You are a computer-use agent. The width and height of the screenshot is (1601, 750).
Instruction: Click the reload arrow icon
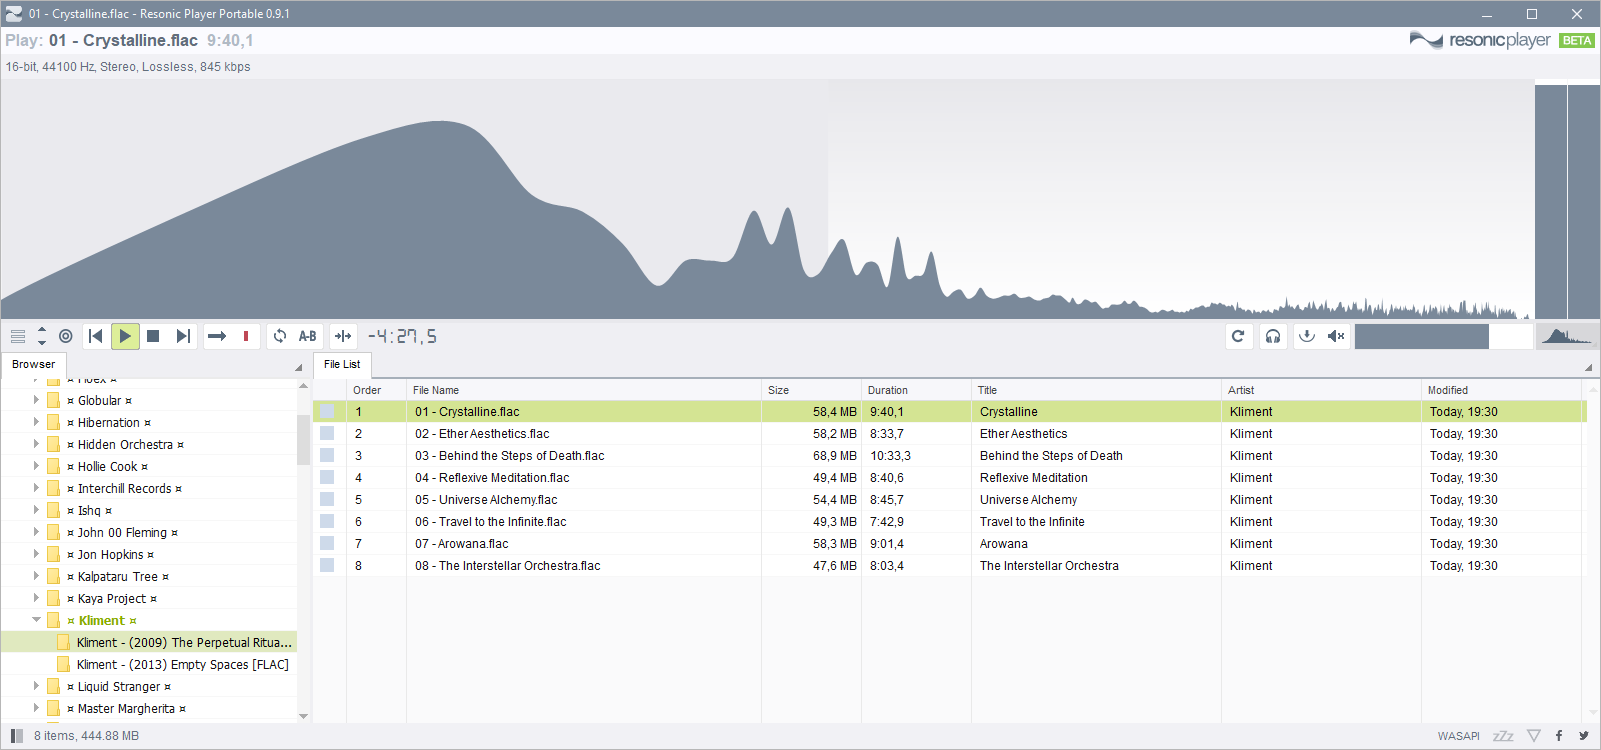1238,336
